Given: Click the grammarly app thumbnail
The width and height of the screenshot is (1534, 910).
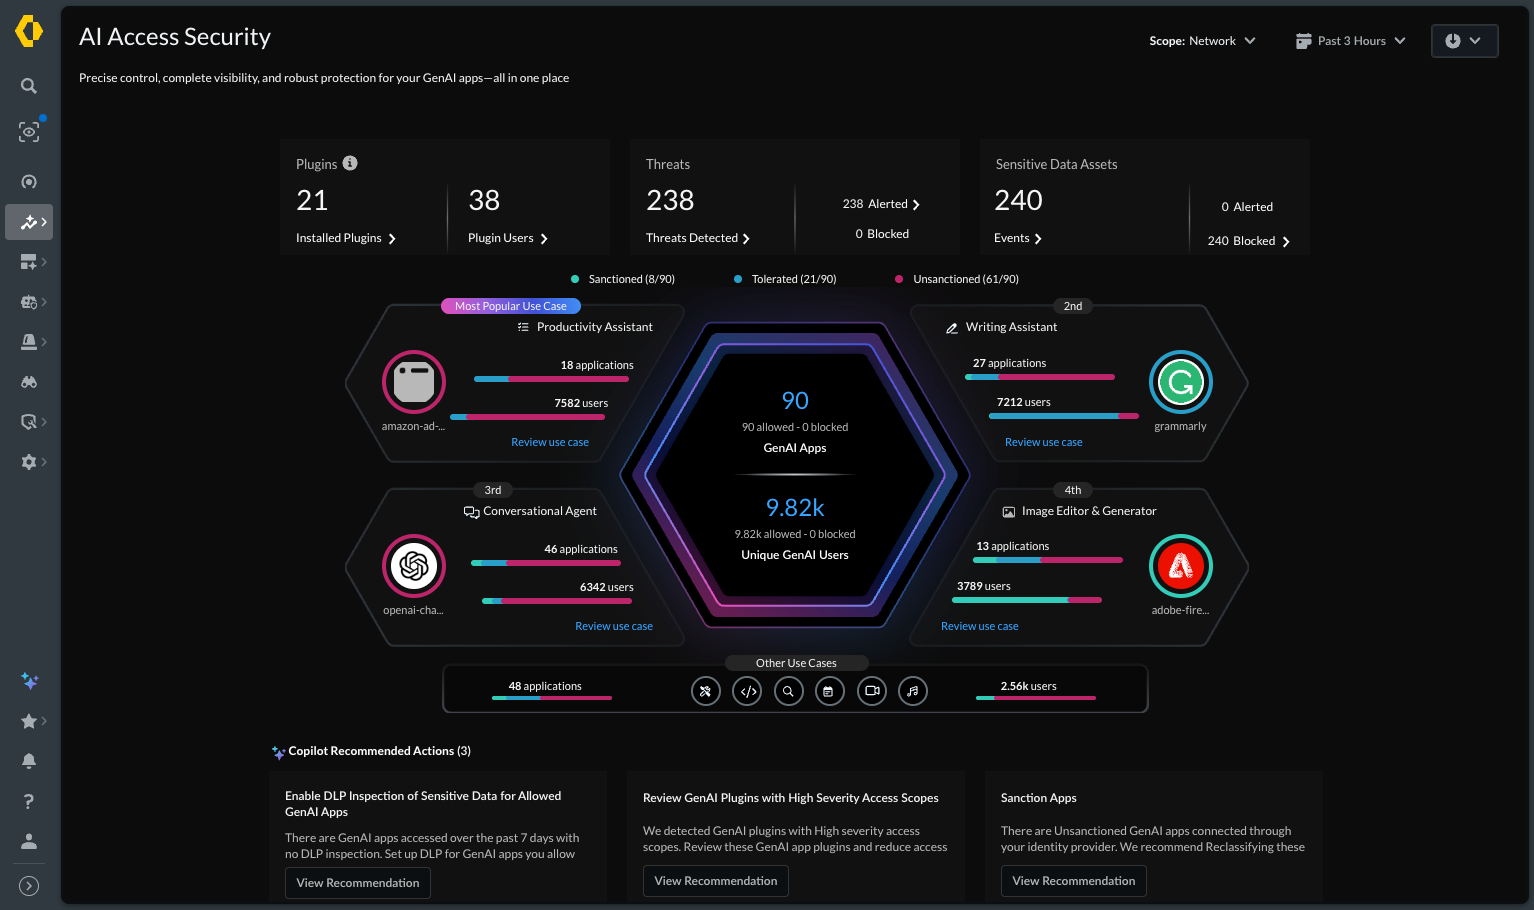Looking at the screenshot, I should [x=1181, y=382].
